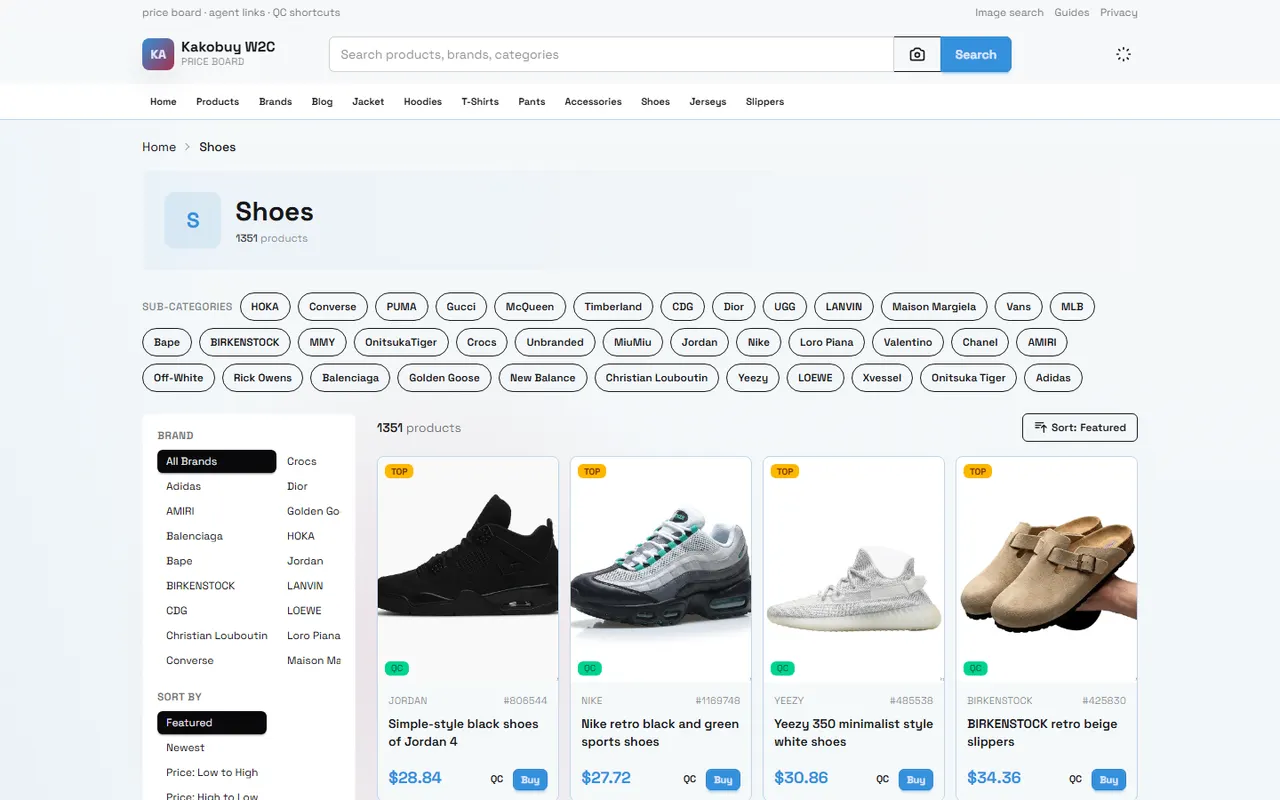Click Buy on the Jordan 4 card
Screen dimensions: 1280x800
point(530,780)
